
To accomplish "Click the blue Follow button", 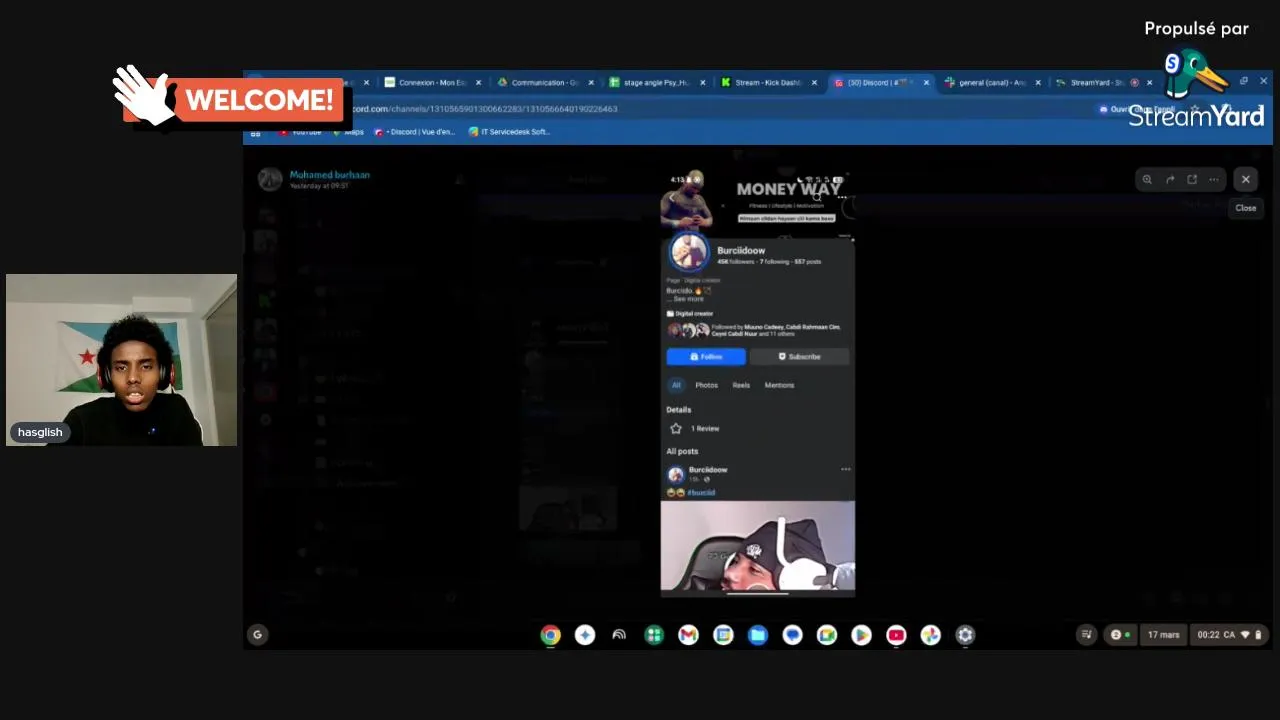I will (x=706, y=357).
